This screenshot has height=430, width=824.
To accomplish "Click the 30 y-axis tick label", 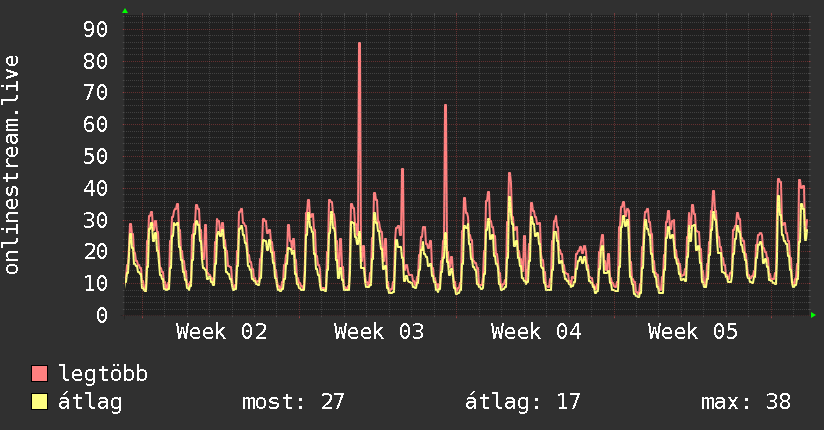I will click(x=95, y=220).
